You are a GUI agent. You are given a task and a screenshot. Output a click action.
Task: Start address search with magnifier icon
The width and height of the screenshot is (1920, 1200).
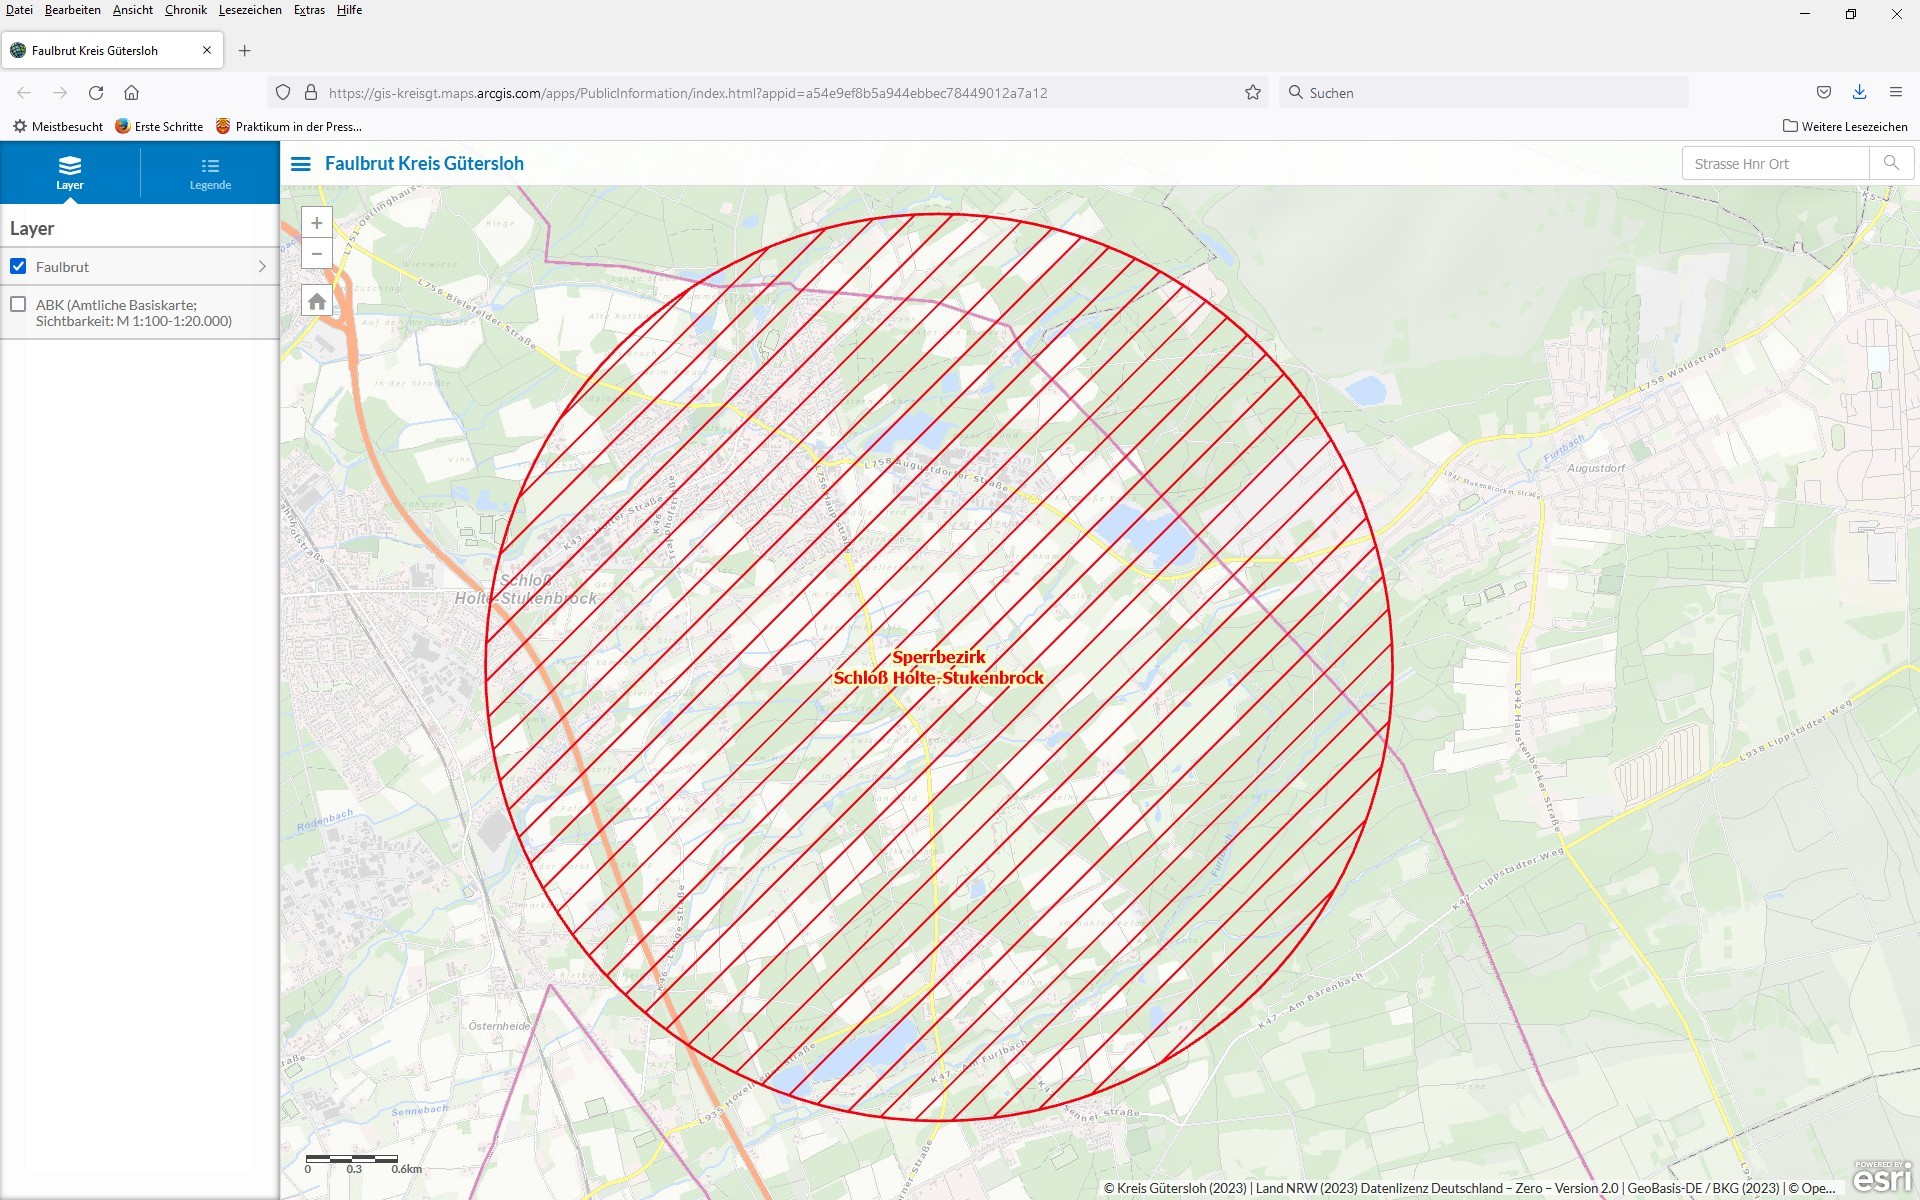pos(1891,162)
